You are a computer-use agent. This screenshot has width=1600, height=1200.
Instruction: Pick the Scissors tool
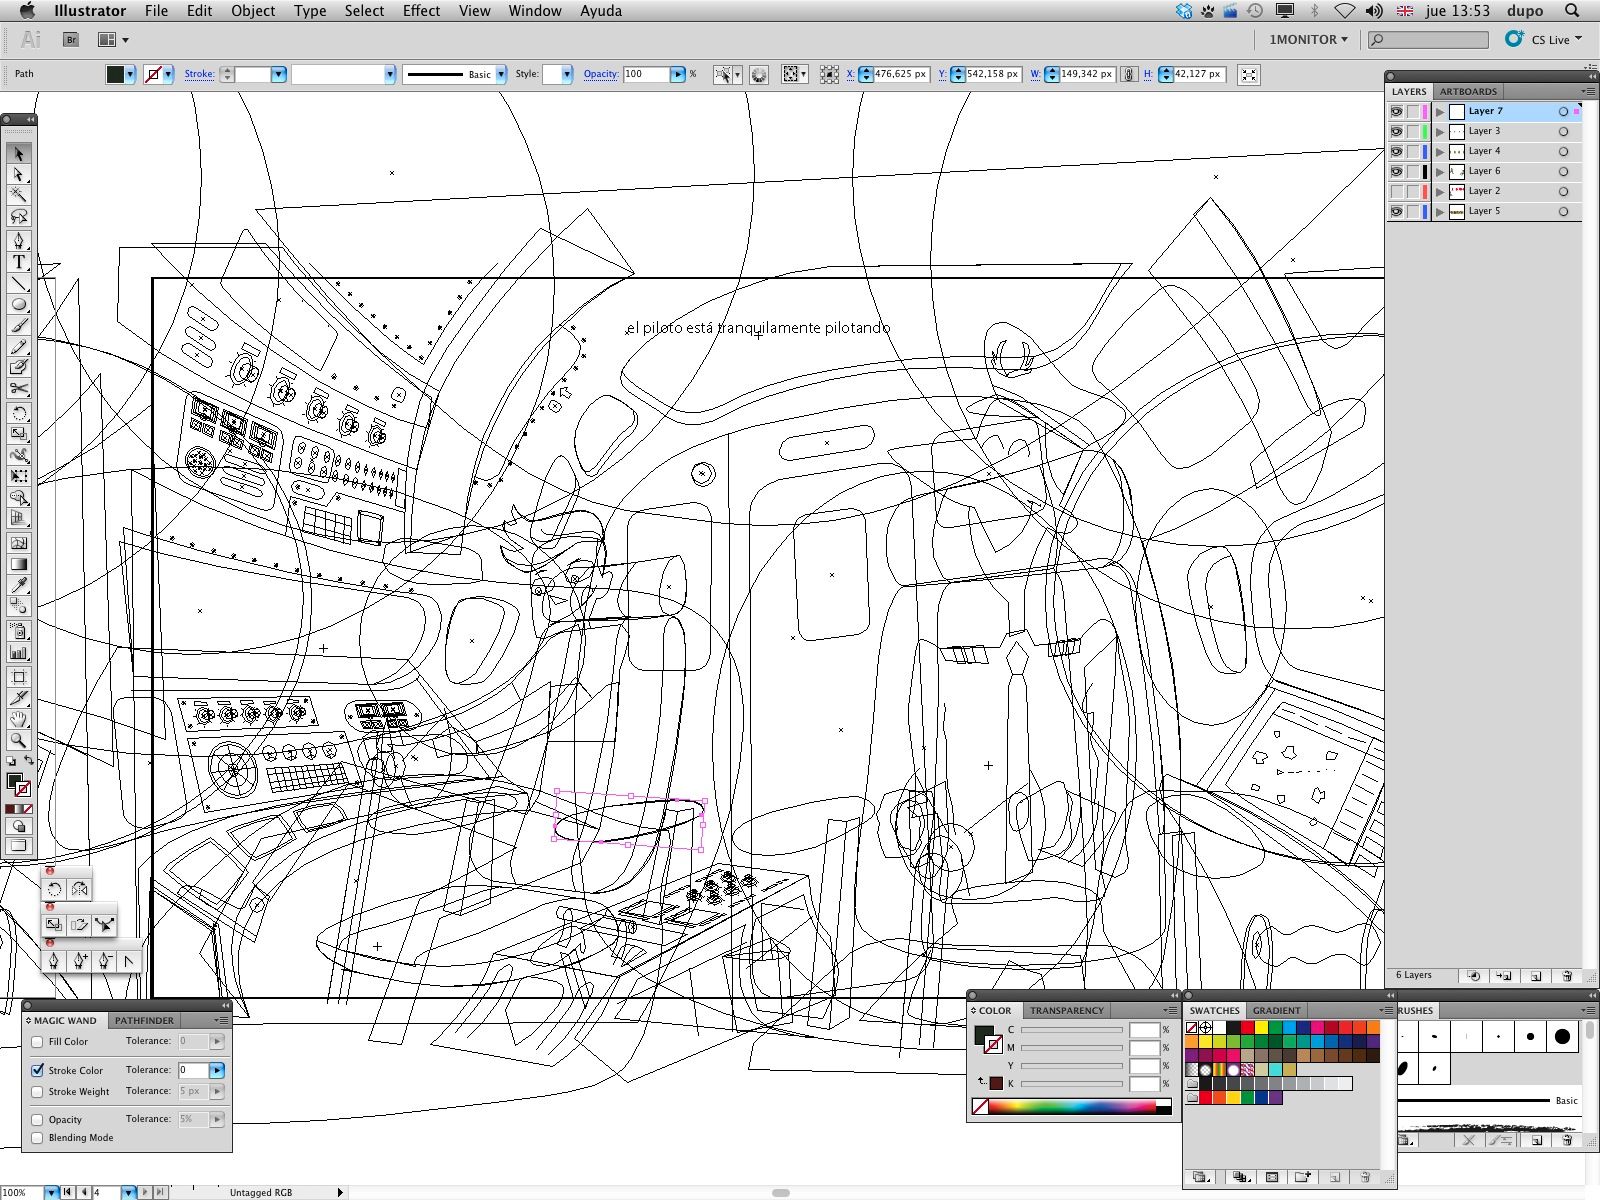(19, 389)
